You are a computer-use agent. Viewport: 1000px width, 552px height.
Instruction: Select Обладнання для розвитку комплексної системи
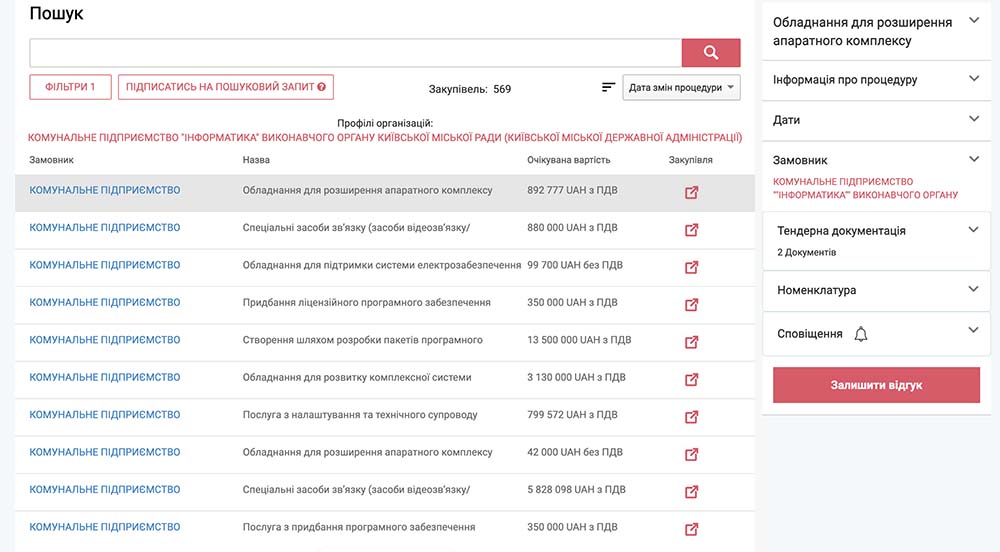click(357, 377)
